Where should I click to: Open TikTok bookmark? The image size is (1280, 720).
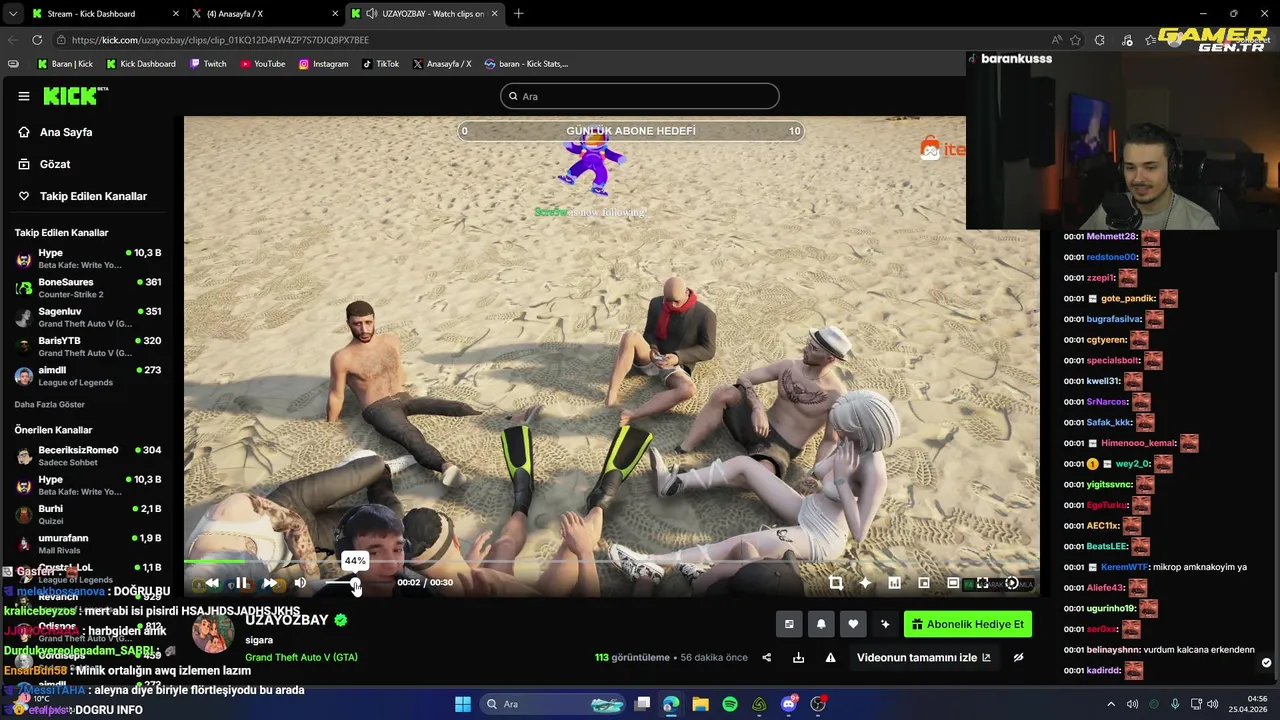point(380,64)
